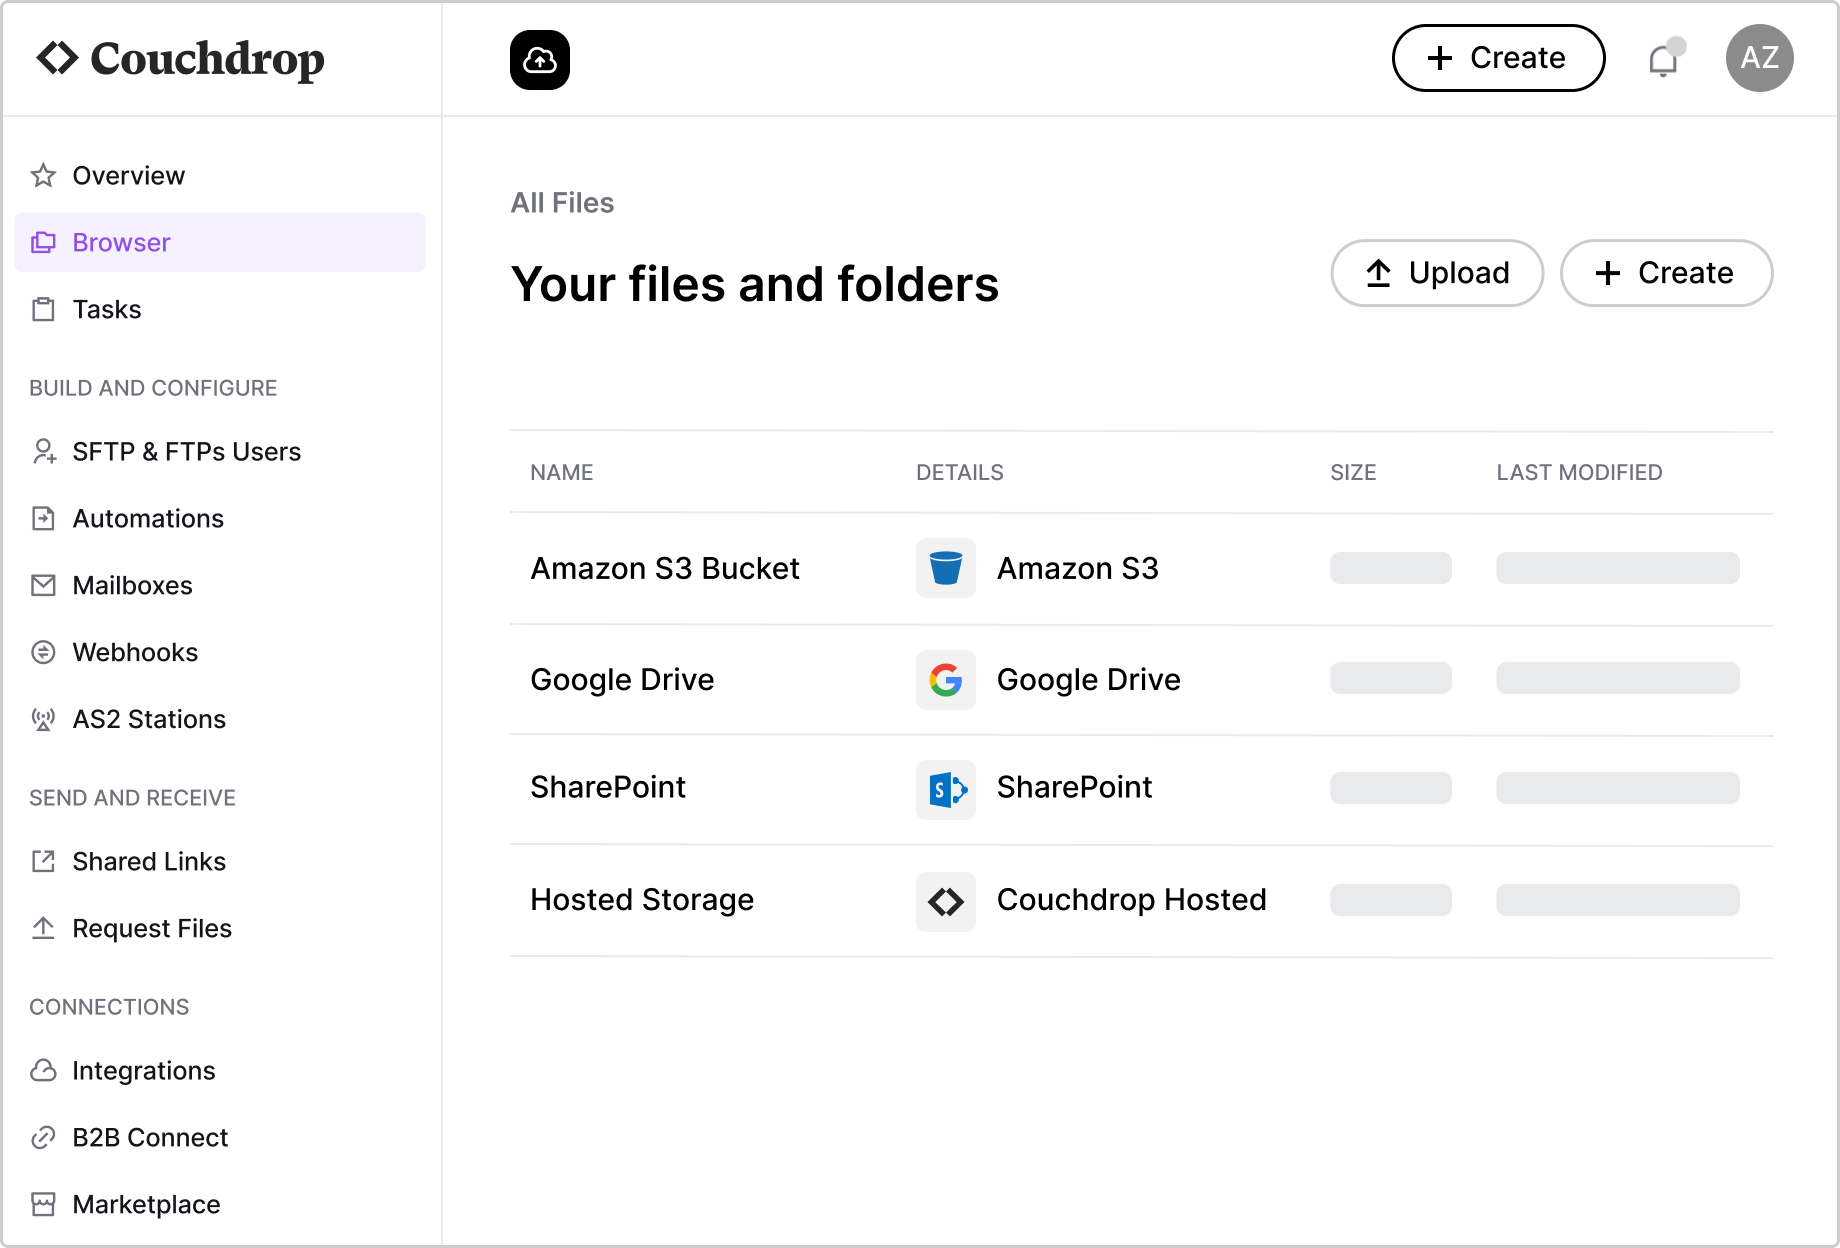Click the Overview star icon

point(43,176)
